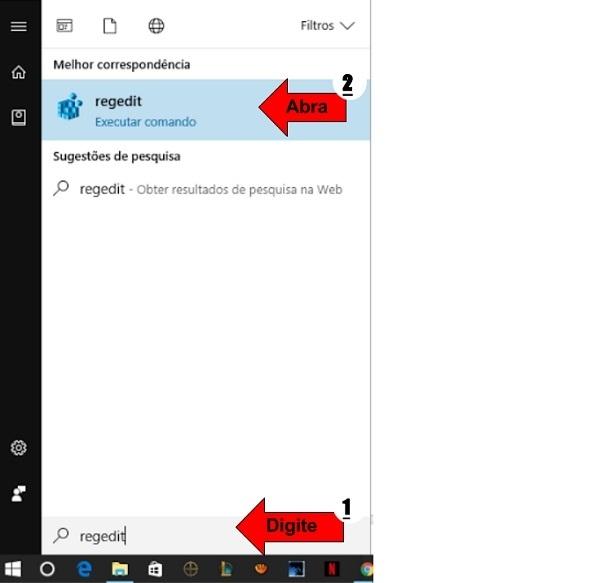Click the Melhor correspondência heading
600x583 pixels.
coord(122,65)
